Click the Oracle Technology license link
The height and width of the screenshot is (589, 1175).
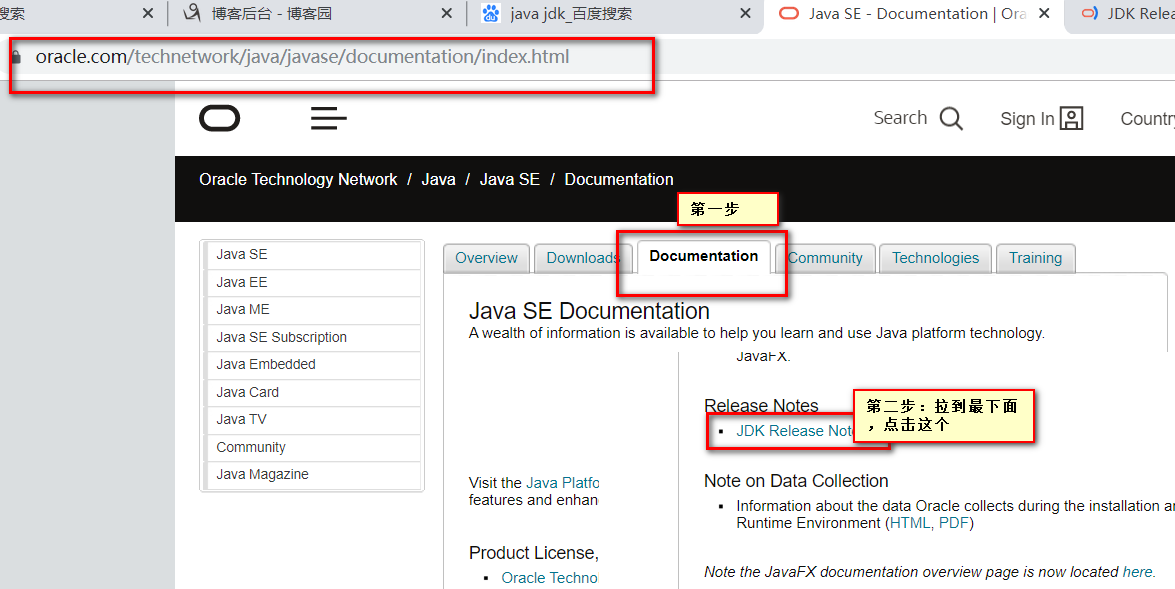pyautogui.click(x=549, y=578)
